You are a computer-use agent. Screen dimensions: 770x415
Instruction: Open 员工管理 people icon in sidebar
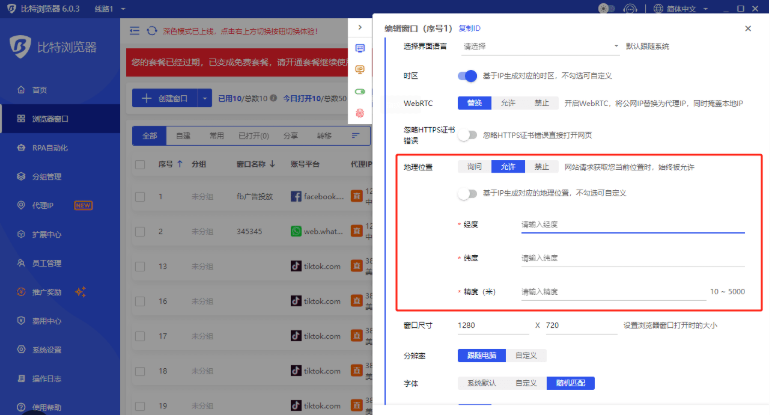click(x=21, y=263)
